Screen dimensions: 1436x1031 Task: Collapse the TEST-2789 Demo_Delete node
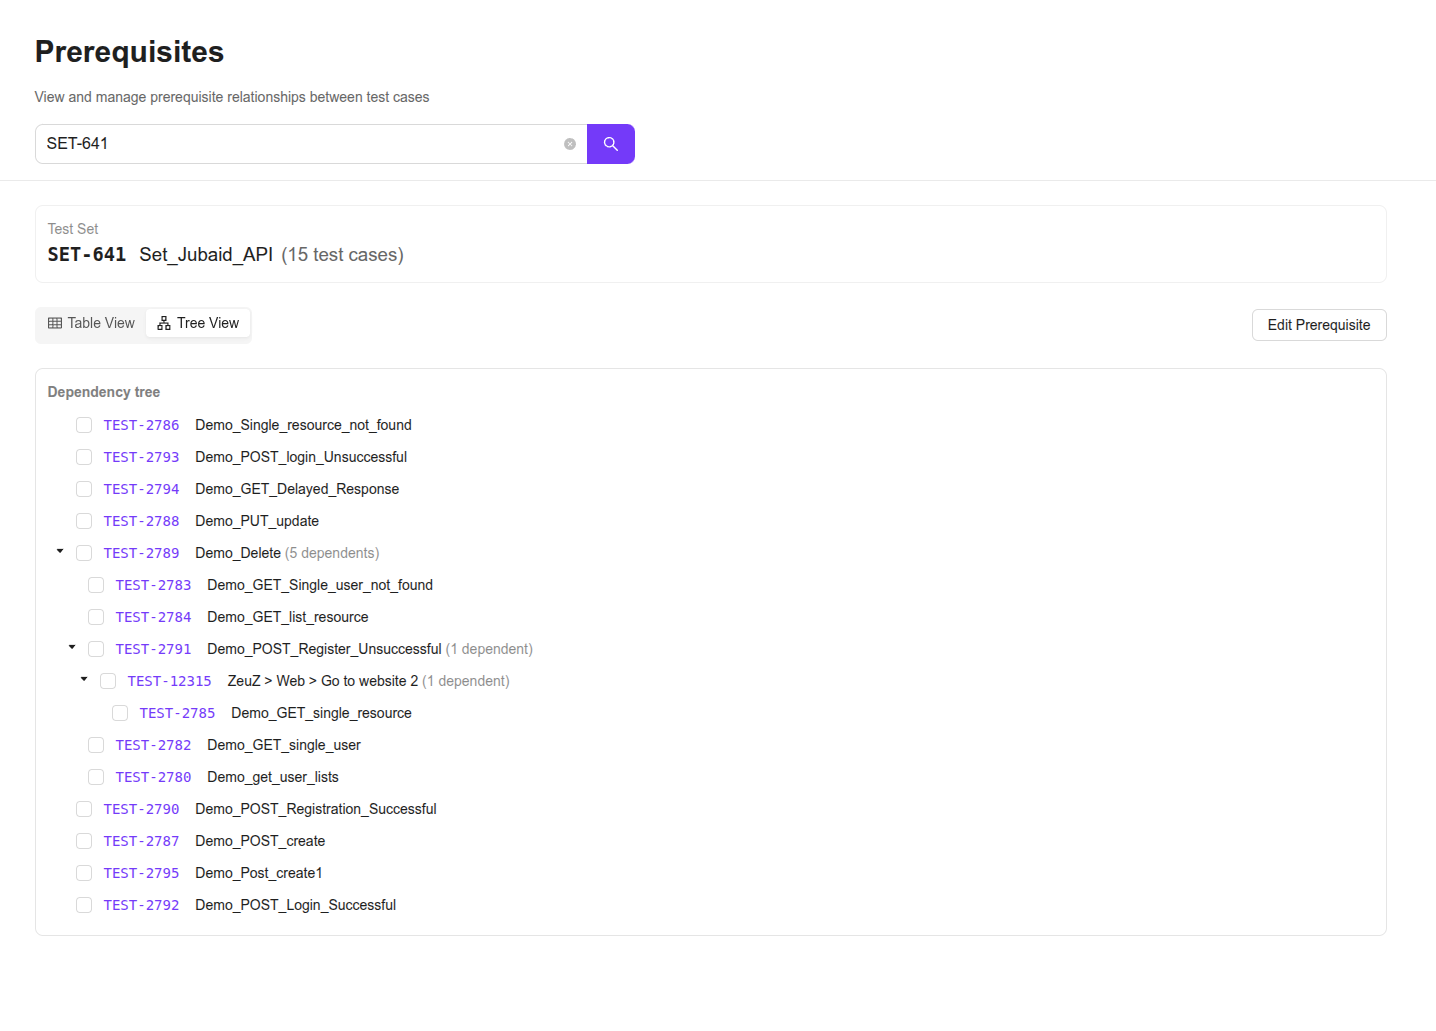tap(60, 552)
